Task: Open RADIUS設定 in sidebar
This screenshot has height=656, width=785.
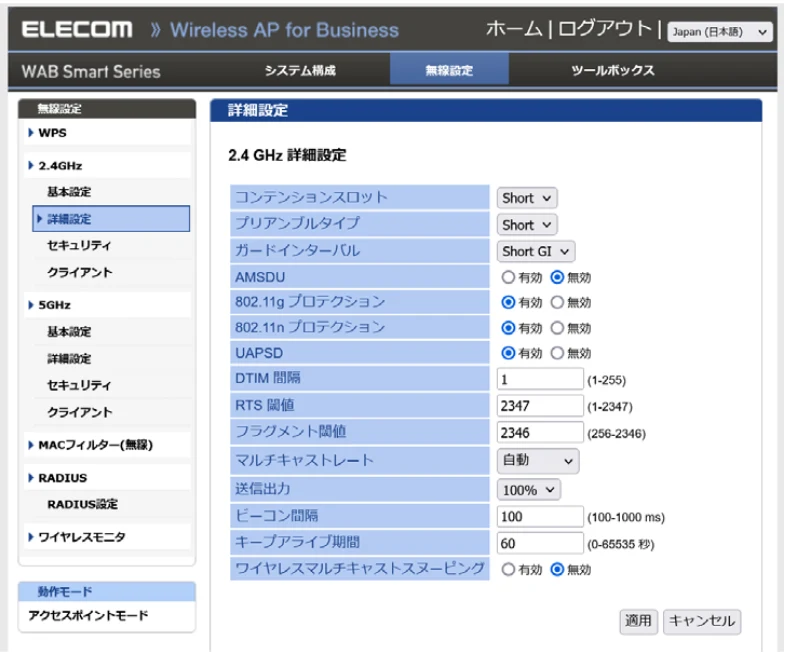Action: (83, 504)
